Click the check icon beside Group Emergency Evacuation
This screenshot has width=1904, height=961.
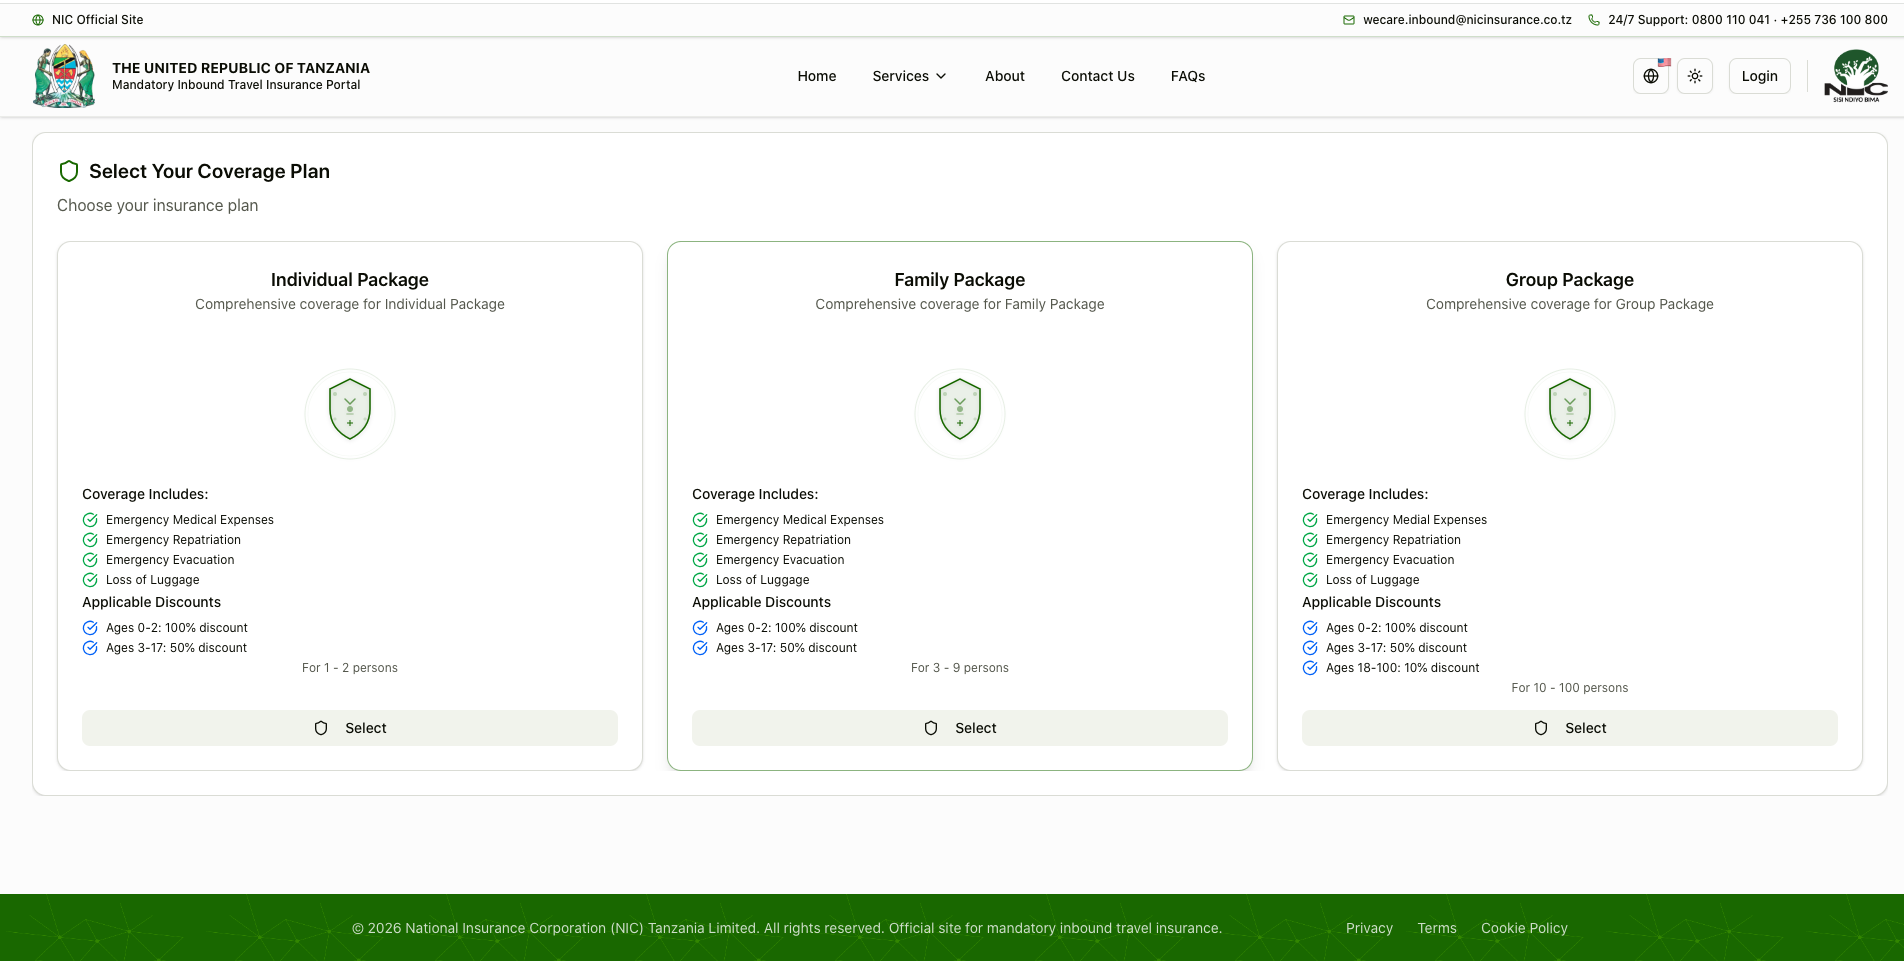click(x=1310, y=560)
